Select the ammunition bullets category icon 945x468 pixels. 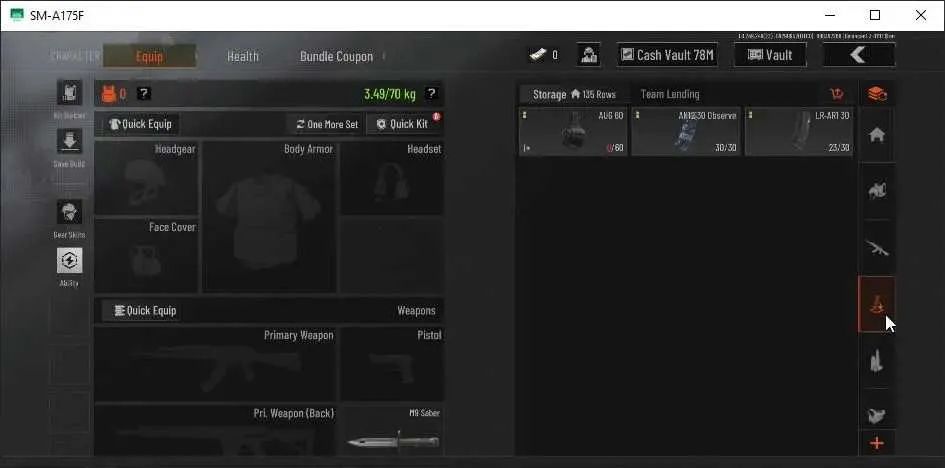pos(876,361)
